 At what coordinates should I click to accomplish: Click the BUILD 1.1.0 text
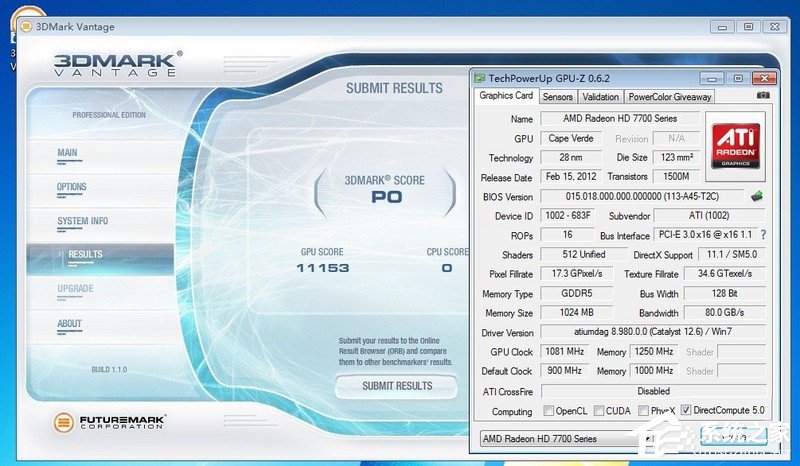point(109,369)
